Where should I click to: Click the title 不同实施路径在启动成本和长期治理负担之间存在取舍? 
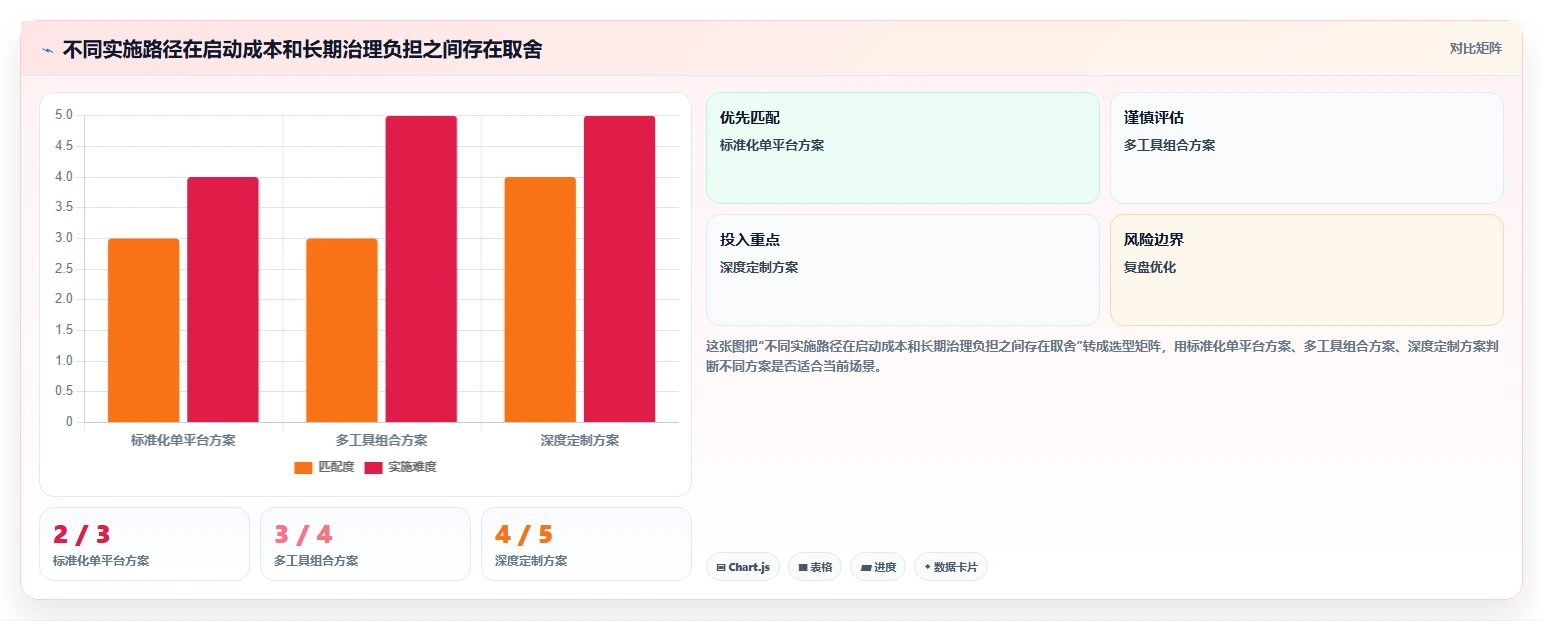coord(302,49)
